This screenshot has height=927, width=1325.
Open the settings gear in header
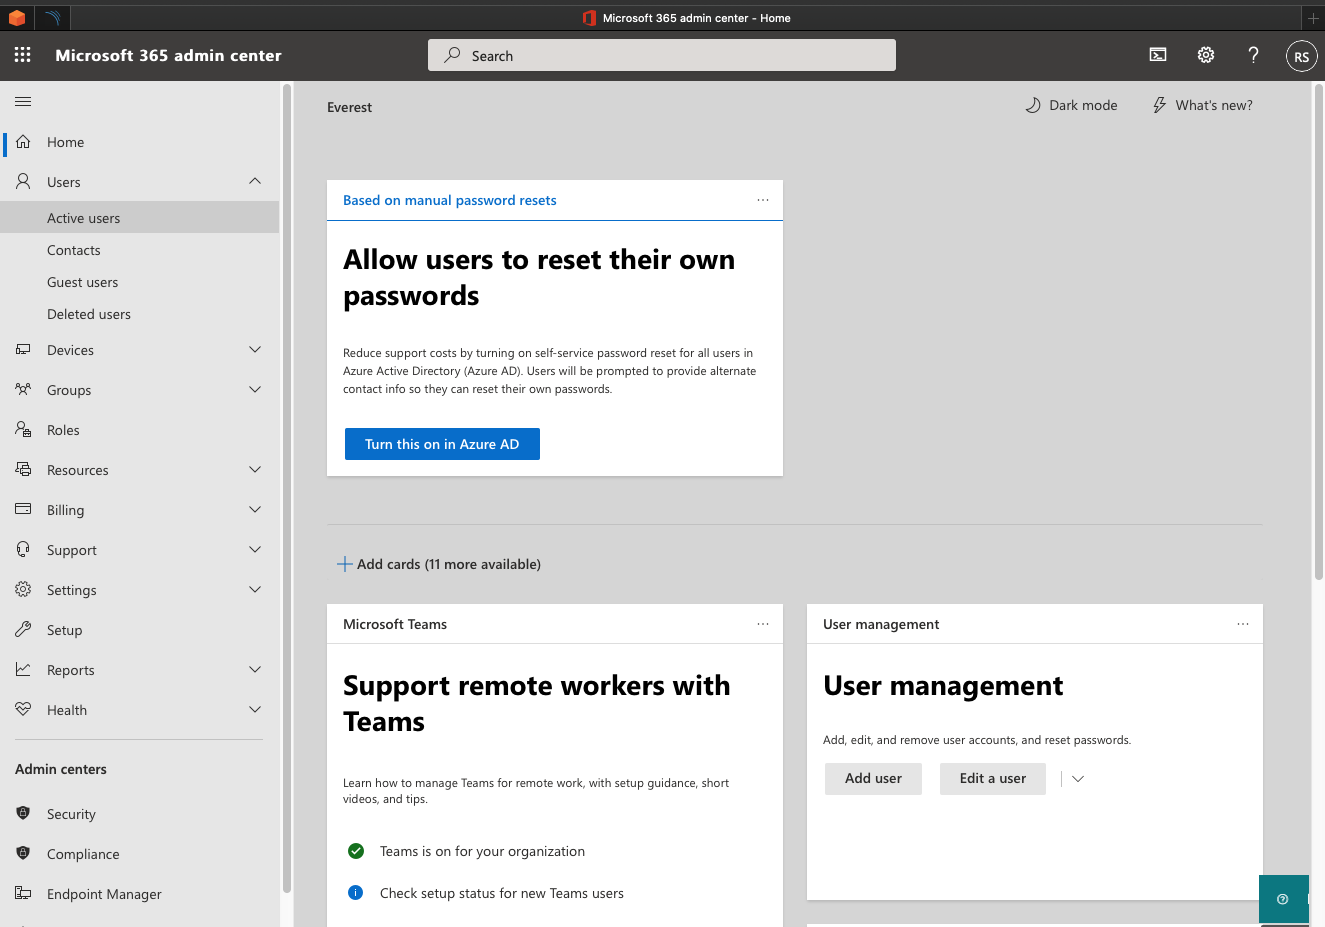1206,55
